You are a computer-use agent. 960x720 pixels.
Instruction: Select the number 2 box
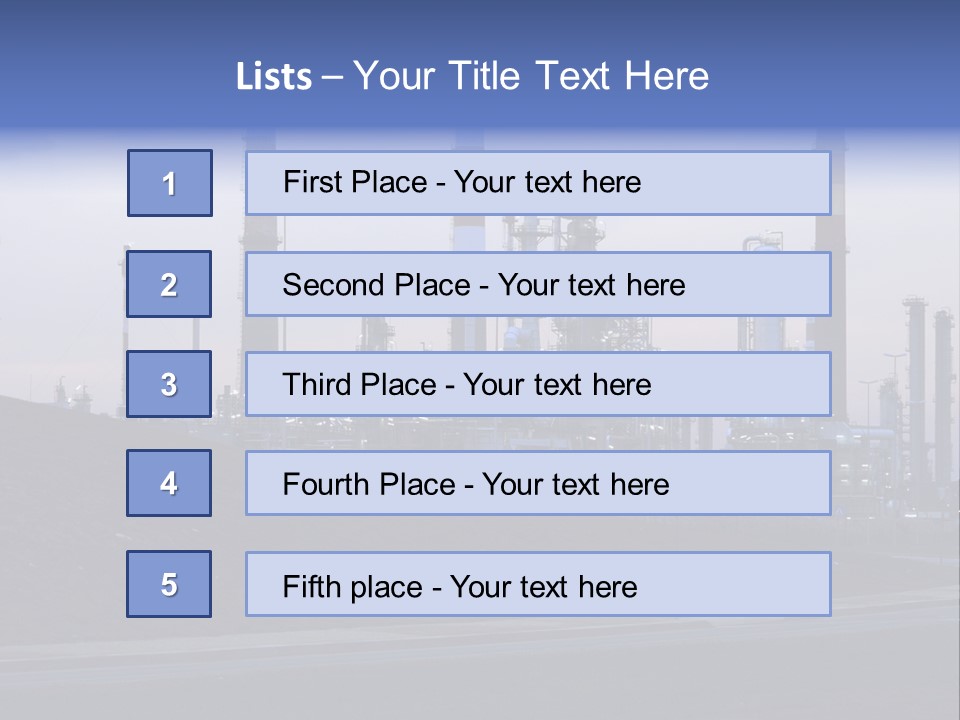pos(170,284)
